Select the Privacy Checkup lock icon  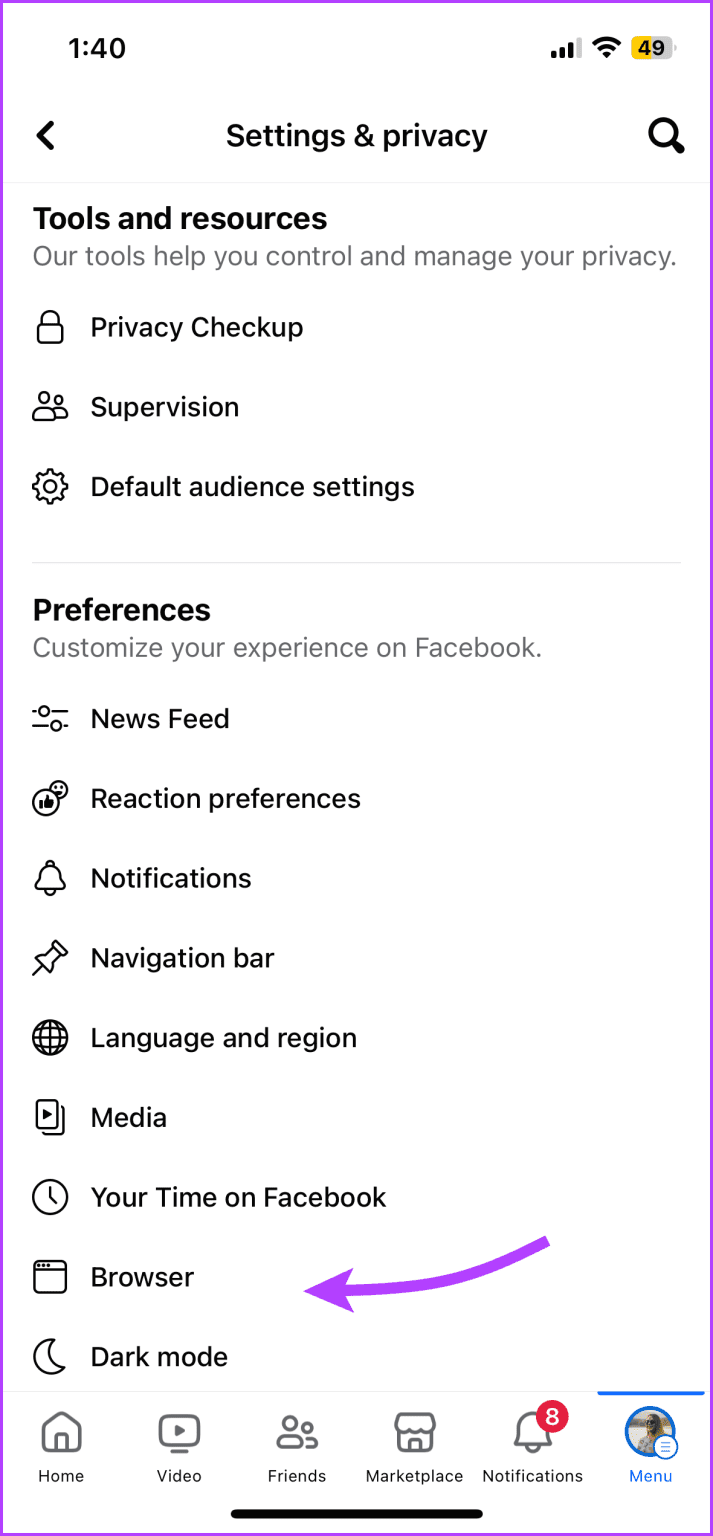(x=50, y=327)
